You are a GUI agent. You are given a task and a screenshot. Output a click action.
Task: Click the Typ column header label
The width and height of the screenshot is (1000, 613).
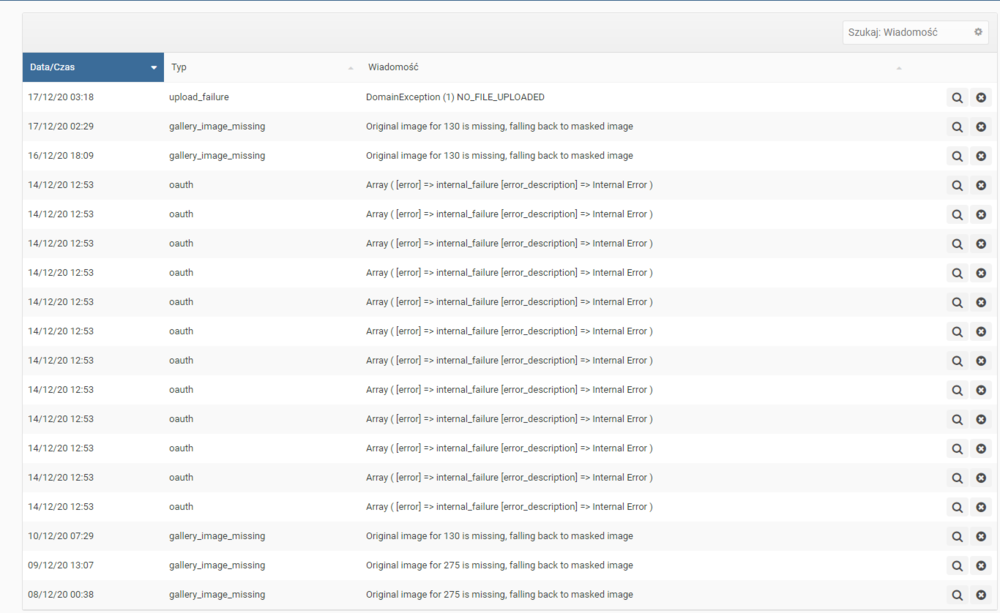(x=179, y=67)
